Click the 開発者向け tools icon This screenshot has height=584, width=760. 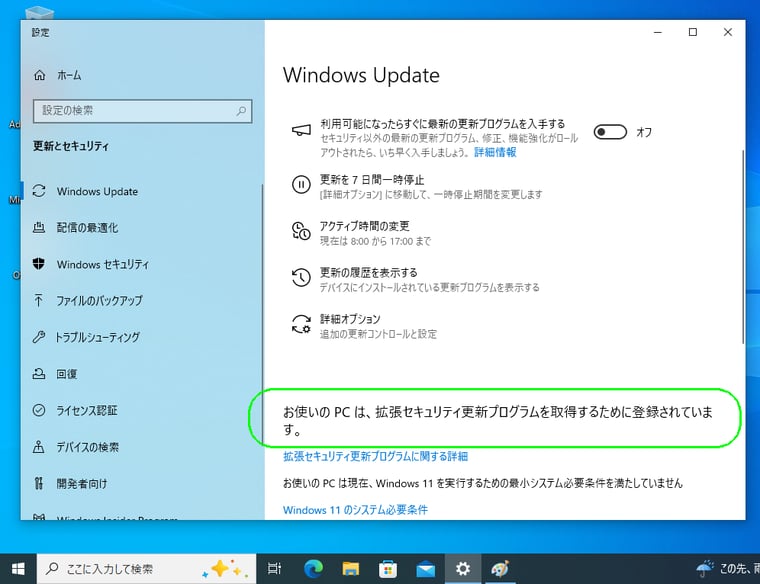pyautogui.click(x=39, y=483)
